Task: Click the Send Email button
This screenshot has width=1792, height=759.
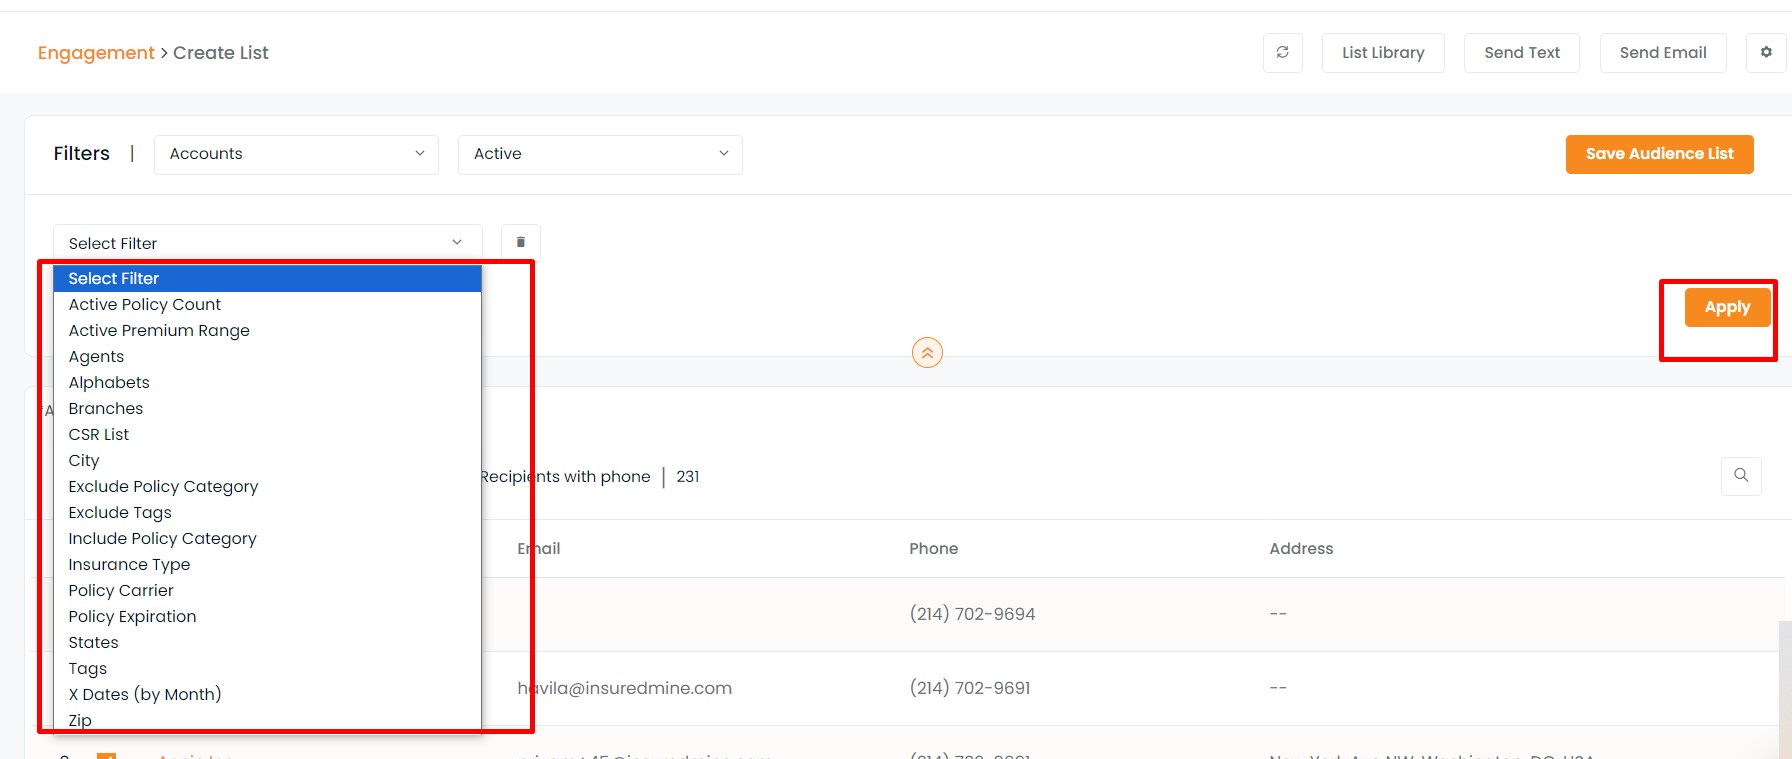Action: pyautogui.click(x=1663, y=53)
